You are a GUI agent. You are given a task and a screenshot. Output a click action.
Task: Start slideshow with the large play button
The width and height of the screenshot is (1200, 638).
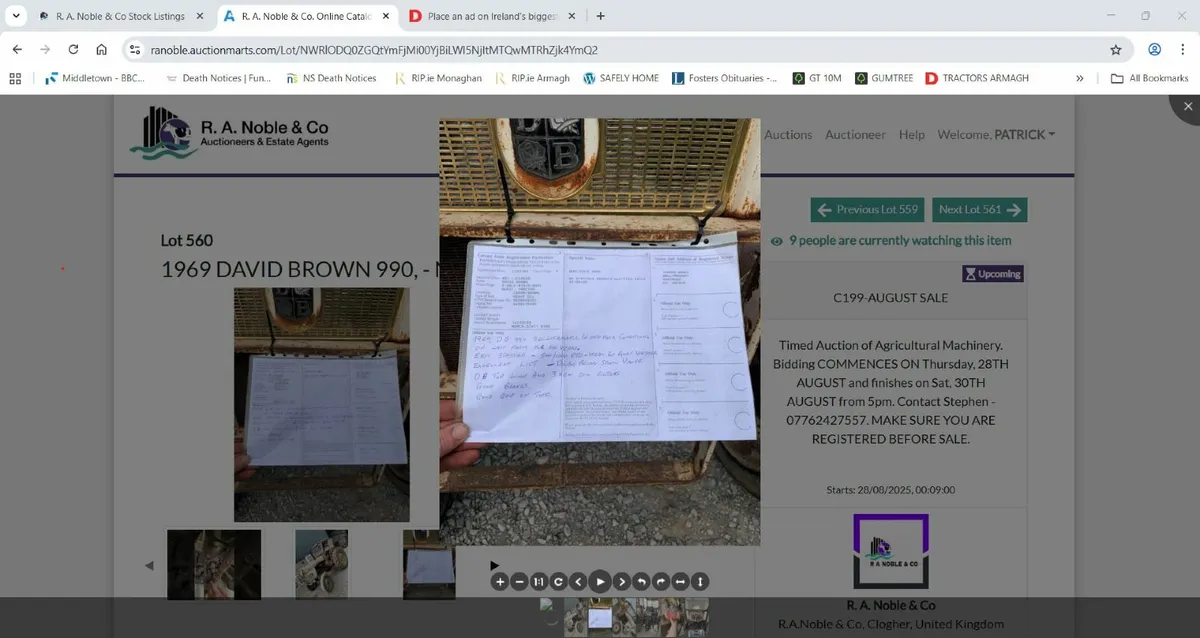tap(599, 581)
